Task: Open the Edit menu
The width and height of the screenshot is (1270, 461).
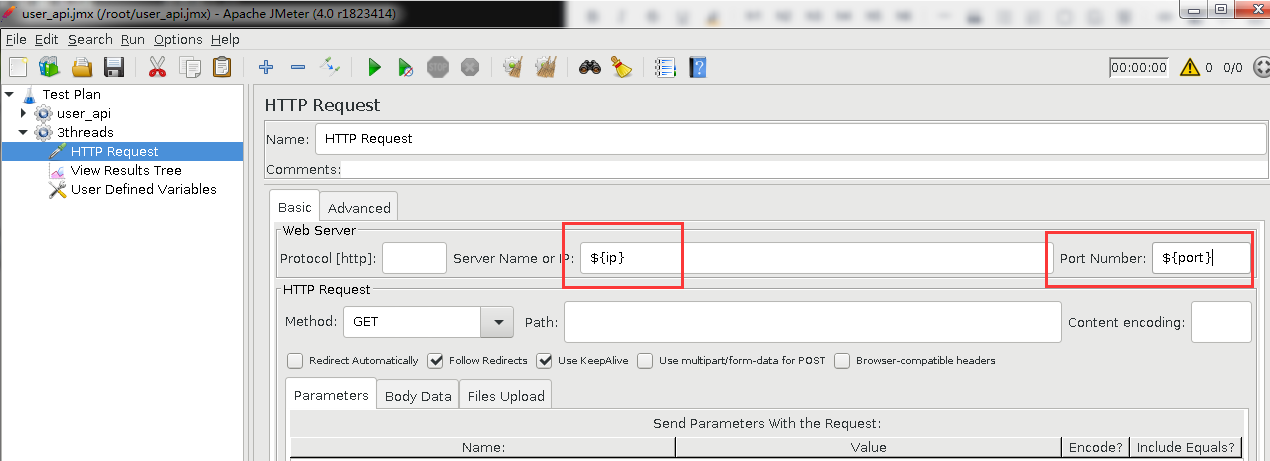Action: [x=47, y=39]
